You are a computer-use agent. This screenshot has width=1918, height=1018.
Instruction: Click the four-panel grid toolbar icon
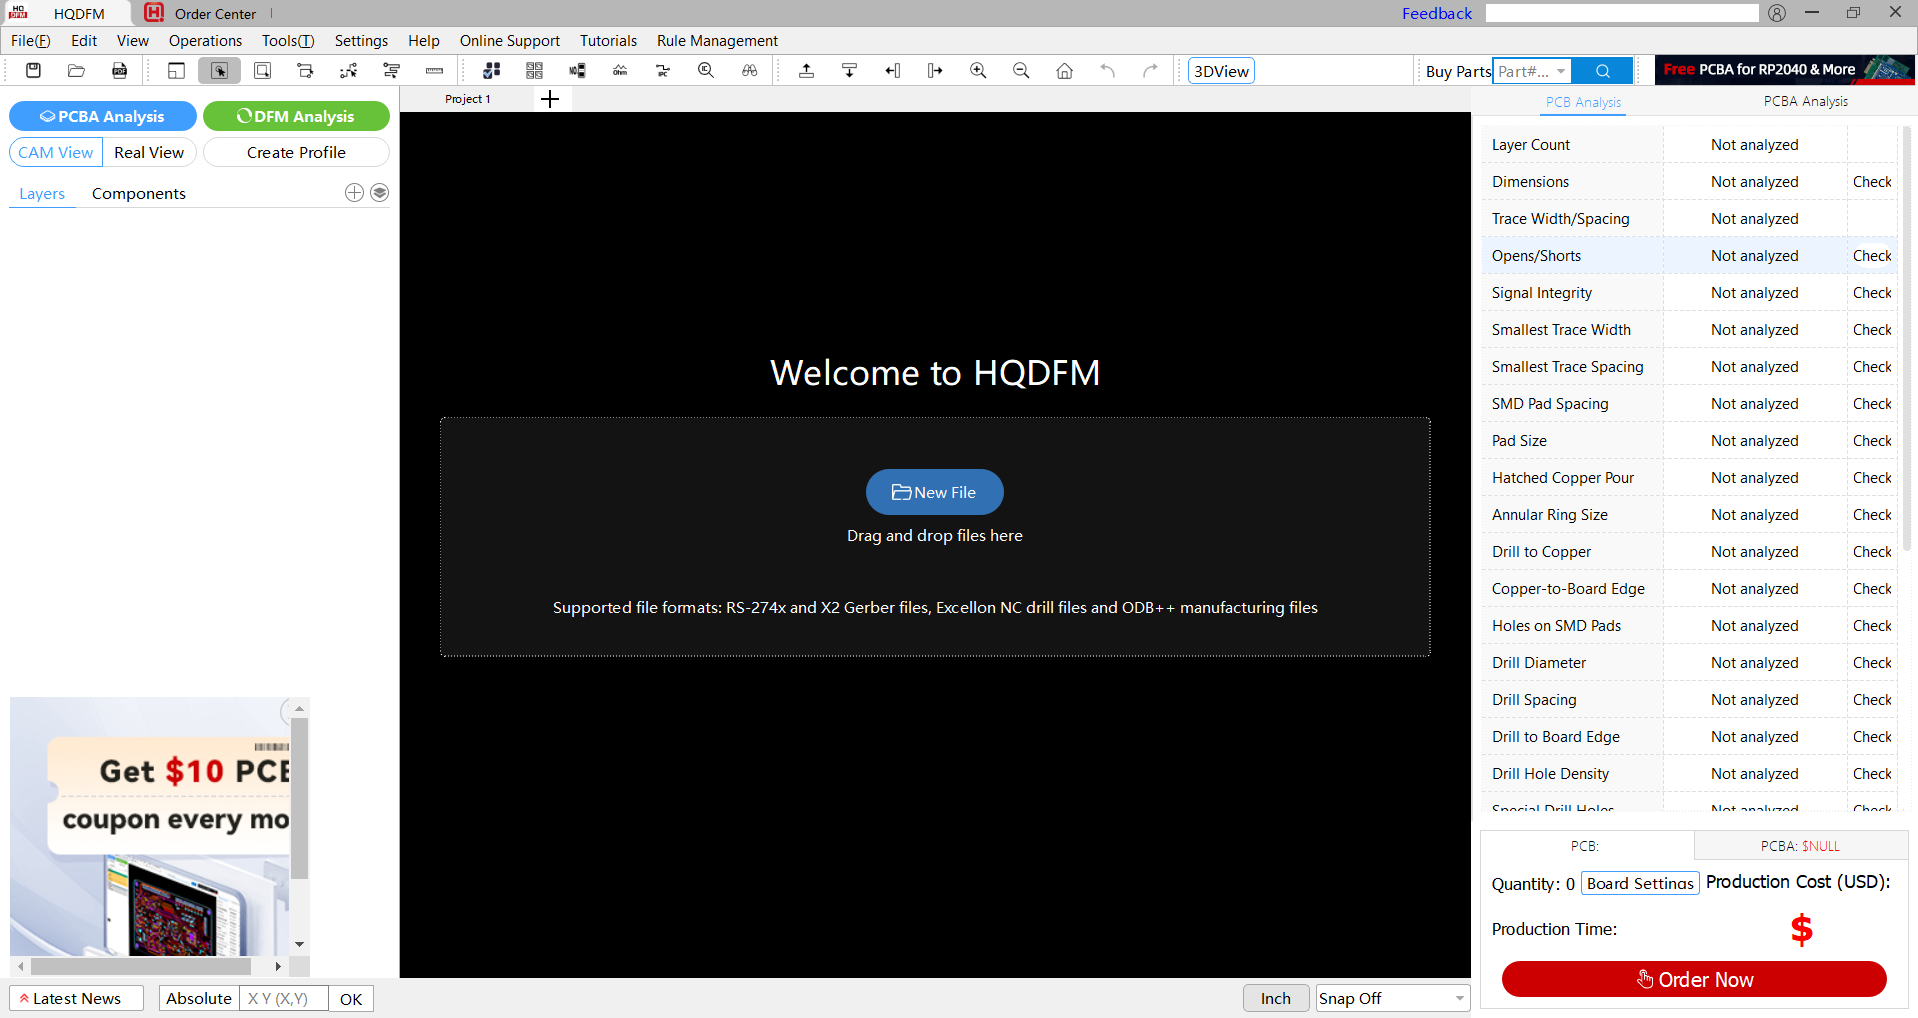coord(534,70)
